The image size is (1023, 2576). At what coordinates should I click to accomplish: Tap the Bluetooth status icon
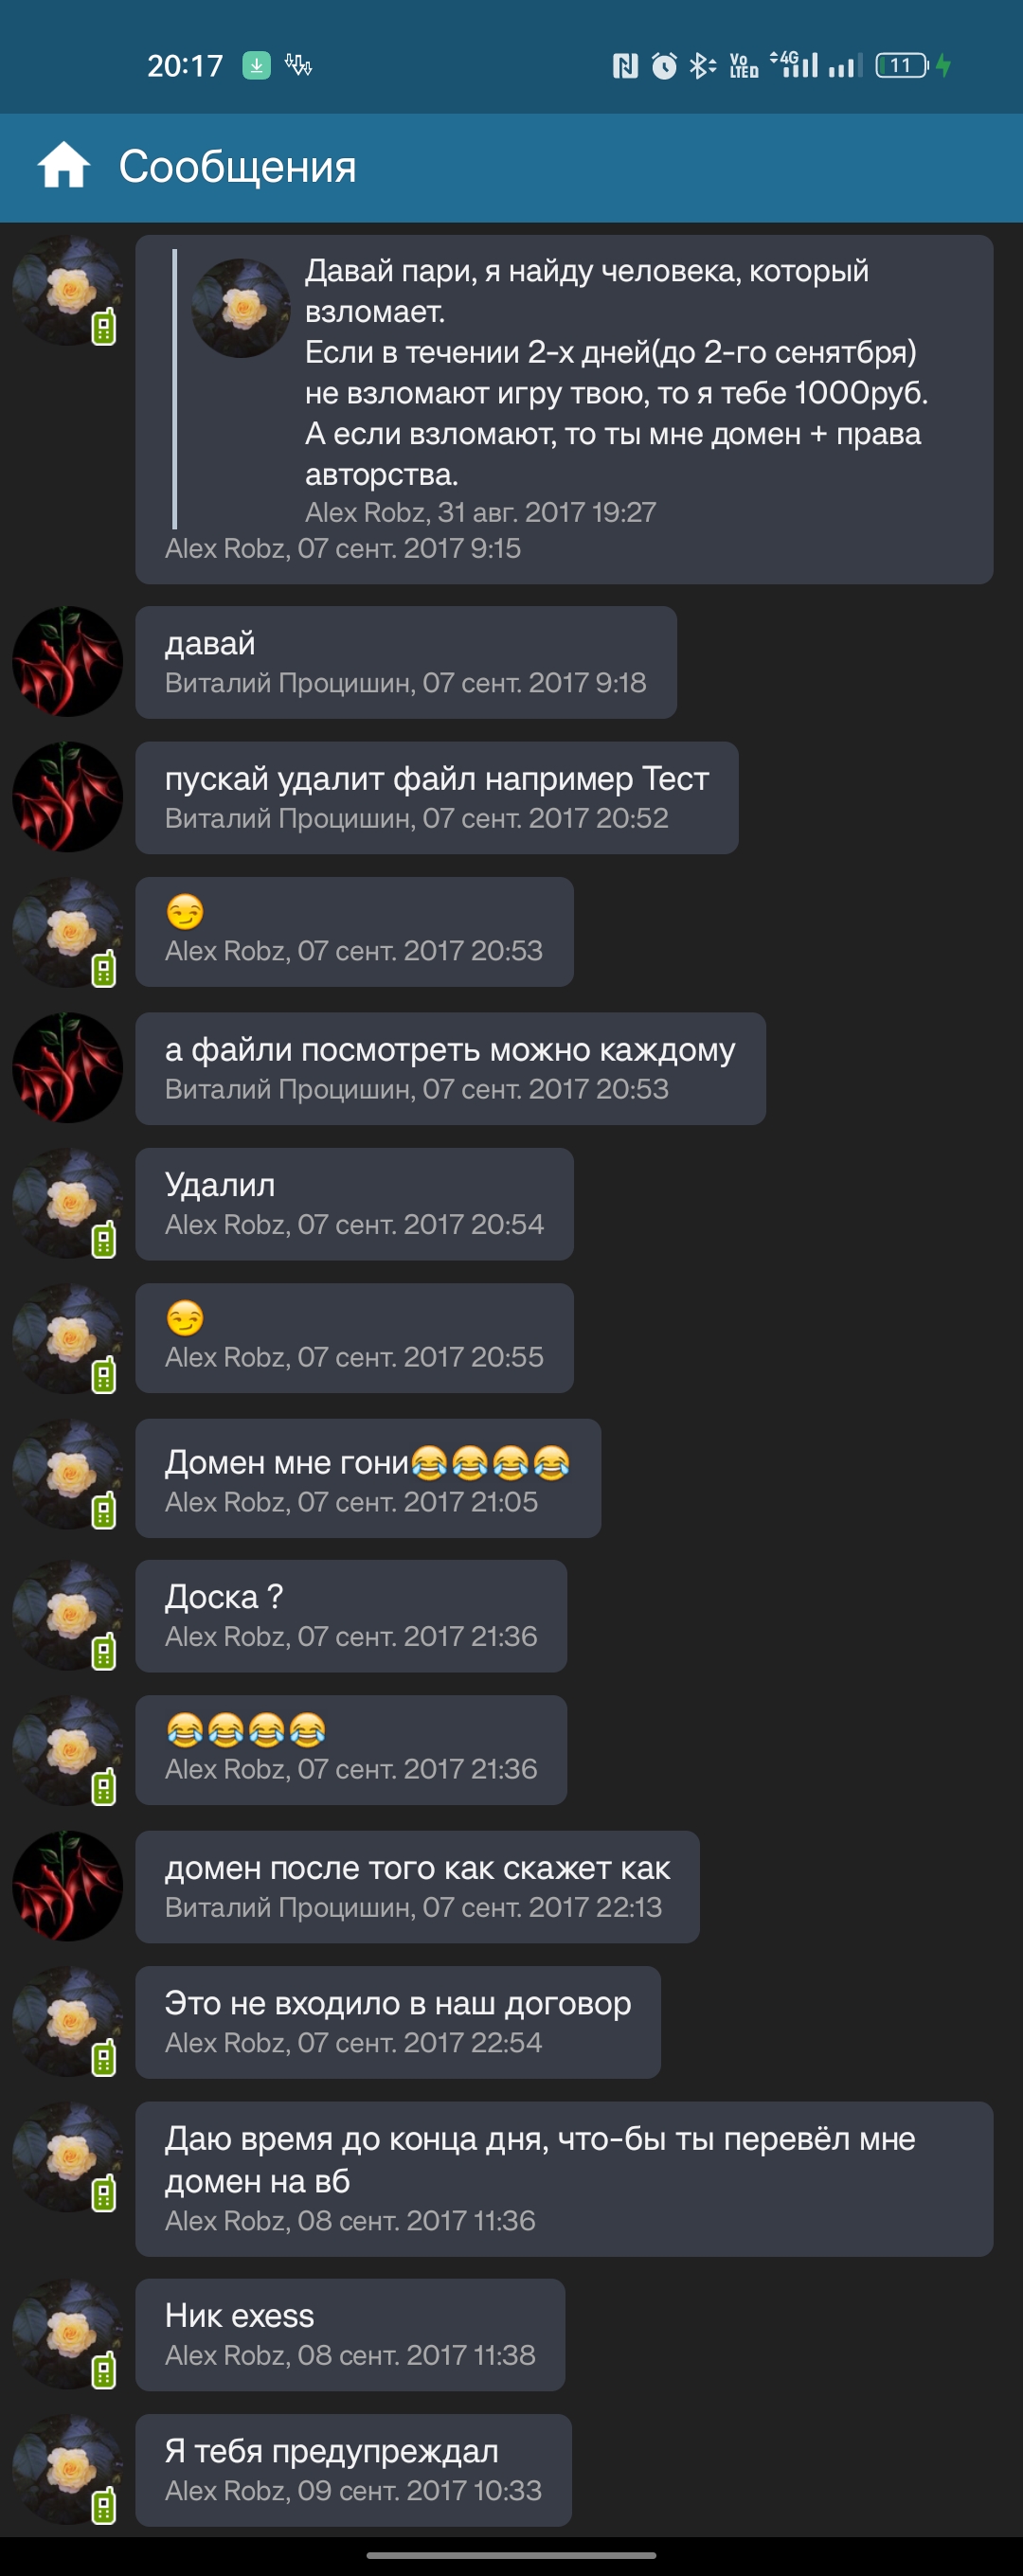[x=702, y=66]
